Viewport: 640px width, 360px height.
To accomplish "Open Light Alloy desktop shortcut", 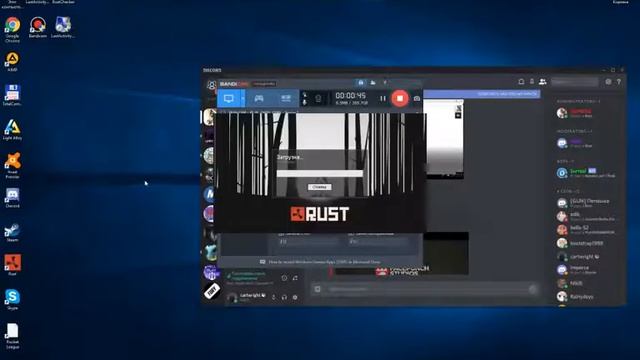I will pyautogui.click(x=12, y=130).
